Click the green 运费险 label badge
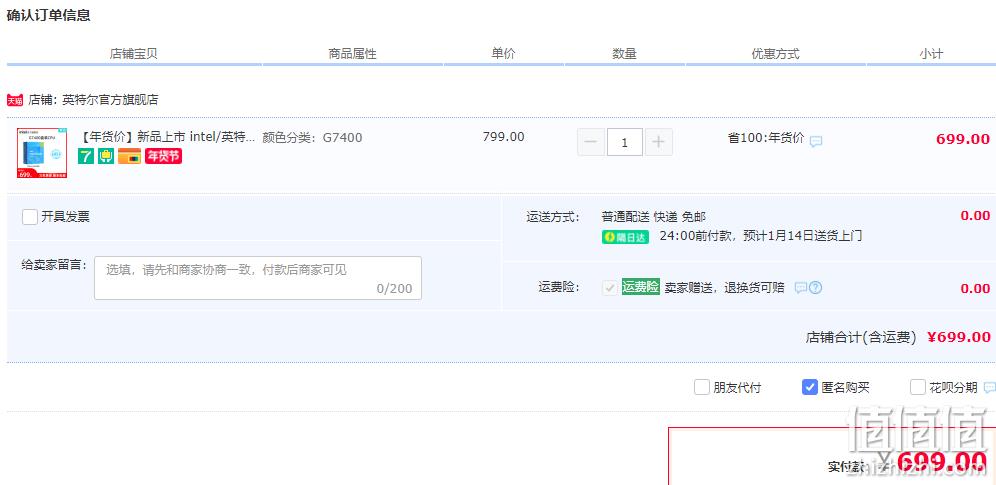This screenshot has height=485, width=996. pos(640,287)
